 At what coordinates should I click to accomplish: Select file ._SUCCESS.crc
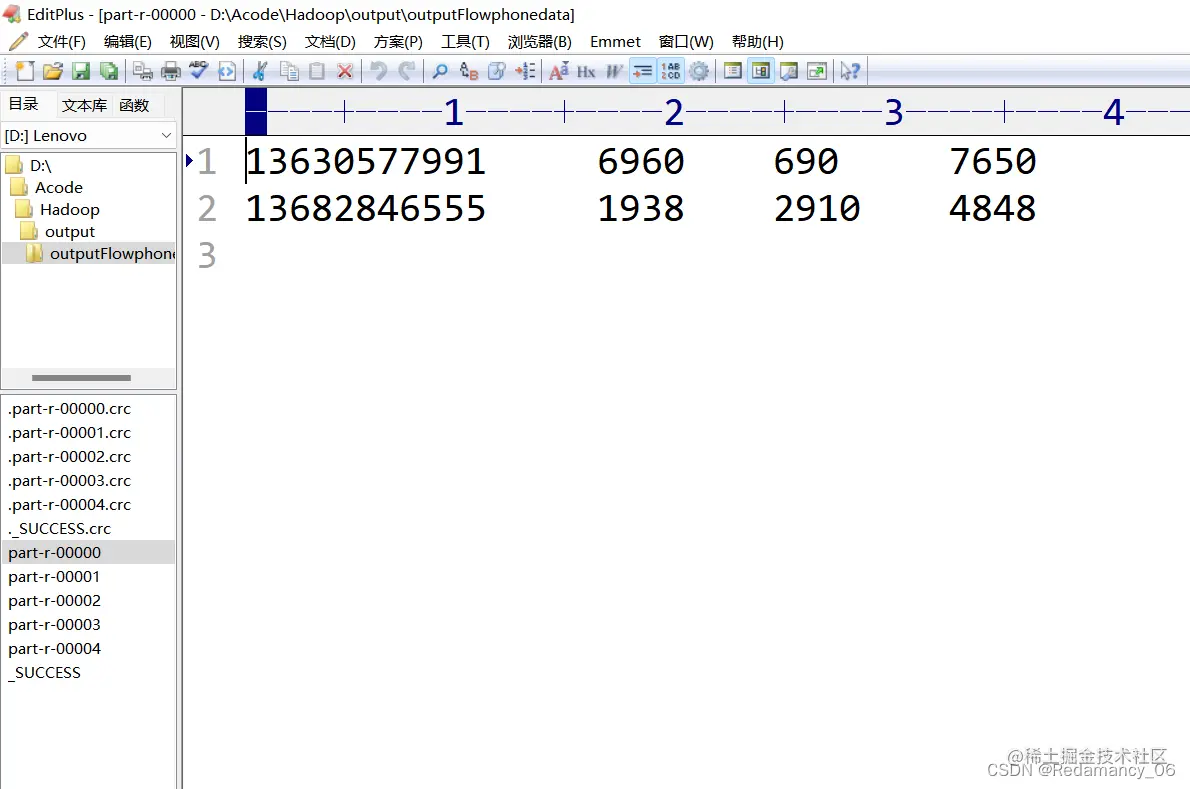(x=59, y=528)
